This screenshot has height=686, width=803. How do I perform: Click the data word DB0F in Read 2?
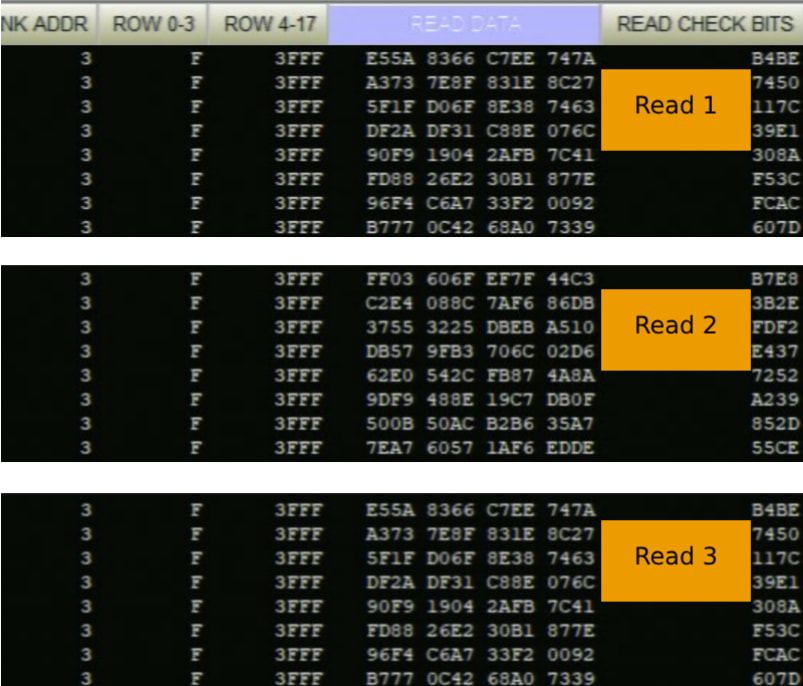coord(571,399)
